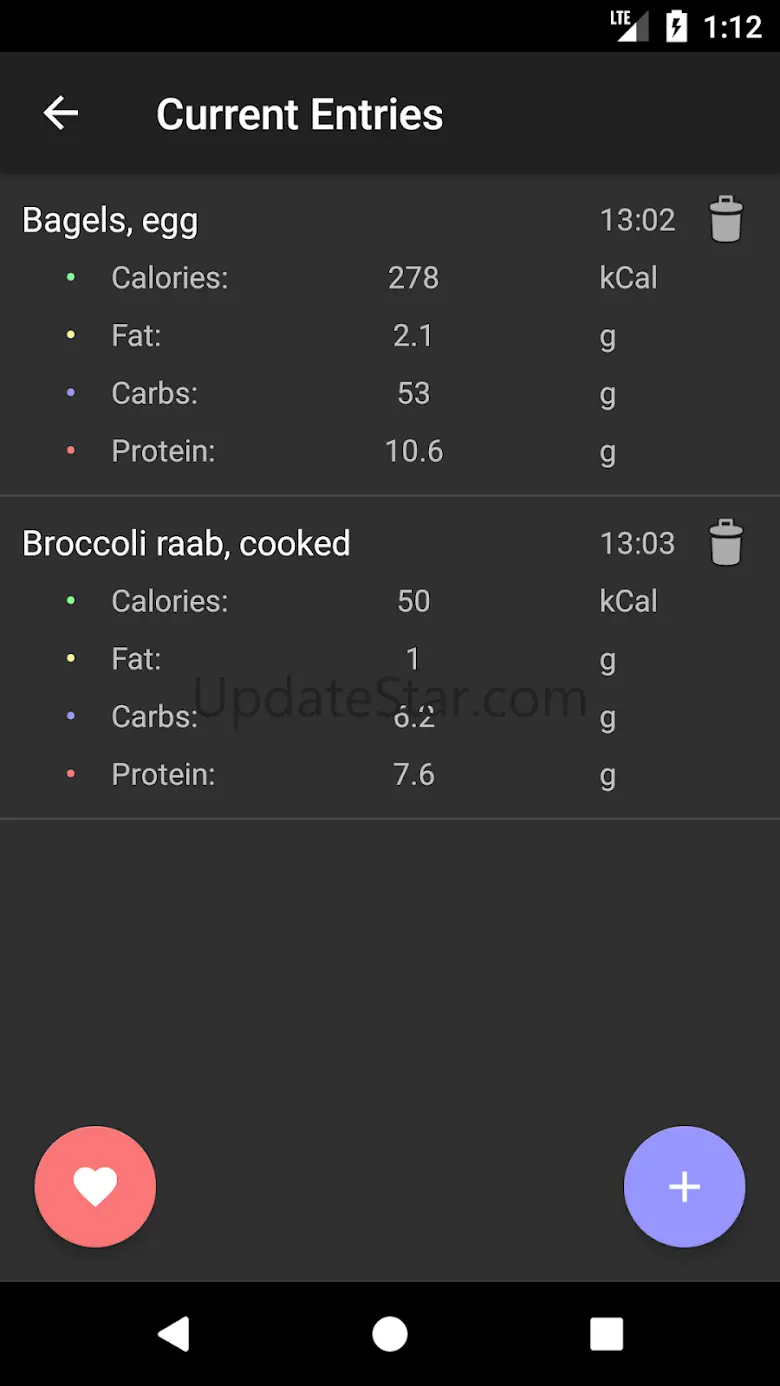The height and width of the screenshot is (1386, 780).
Task: Tap the Bagels Calories value 278
Action: 413,278
